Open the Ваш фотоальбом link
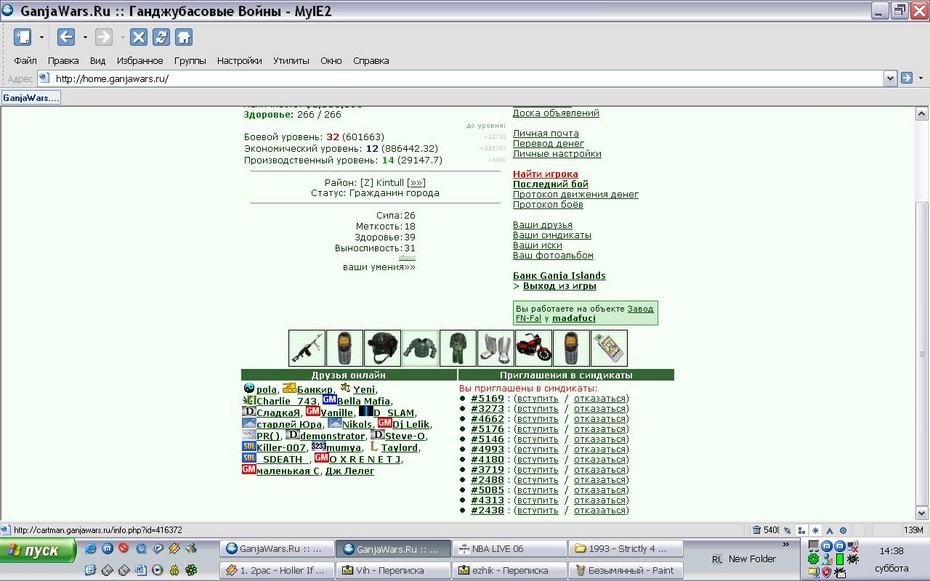The width and height of the screenshot is (930, 581). pyautogui.click(x=553, y=256)
